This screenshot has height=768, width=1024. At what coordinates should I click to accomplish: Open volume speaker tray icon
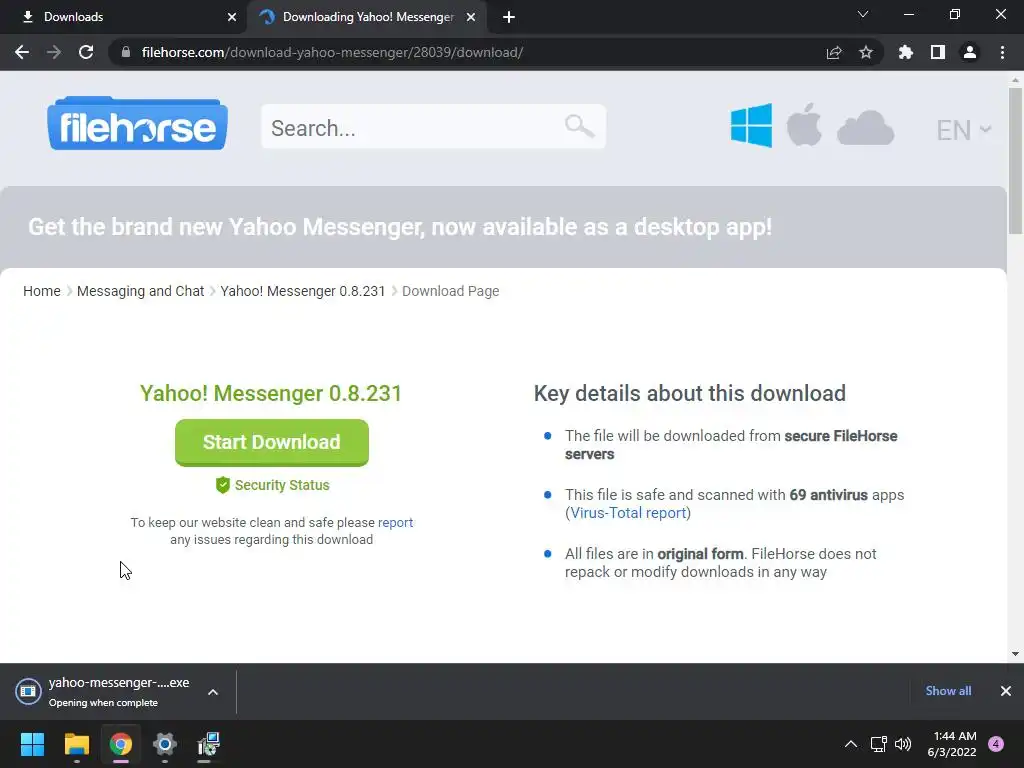[903, 744]
